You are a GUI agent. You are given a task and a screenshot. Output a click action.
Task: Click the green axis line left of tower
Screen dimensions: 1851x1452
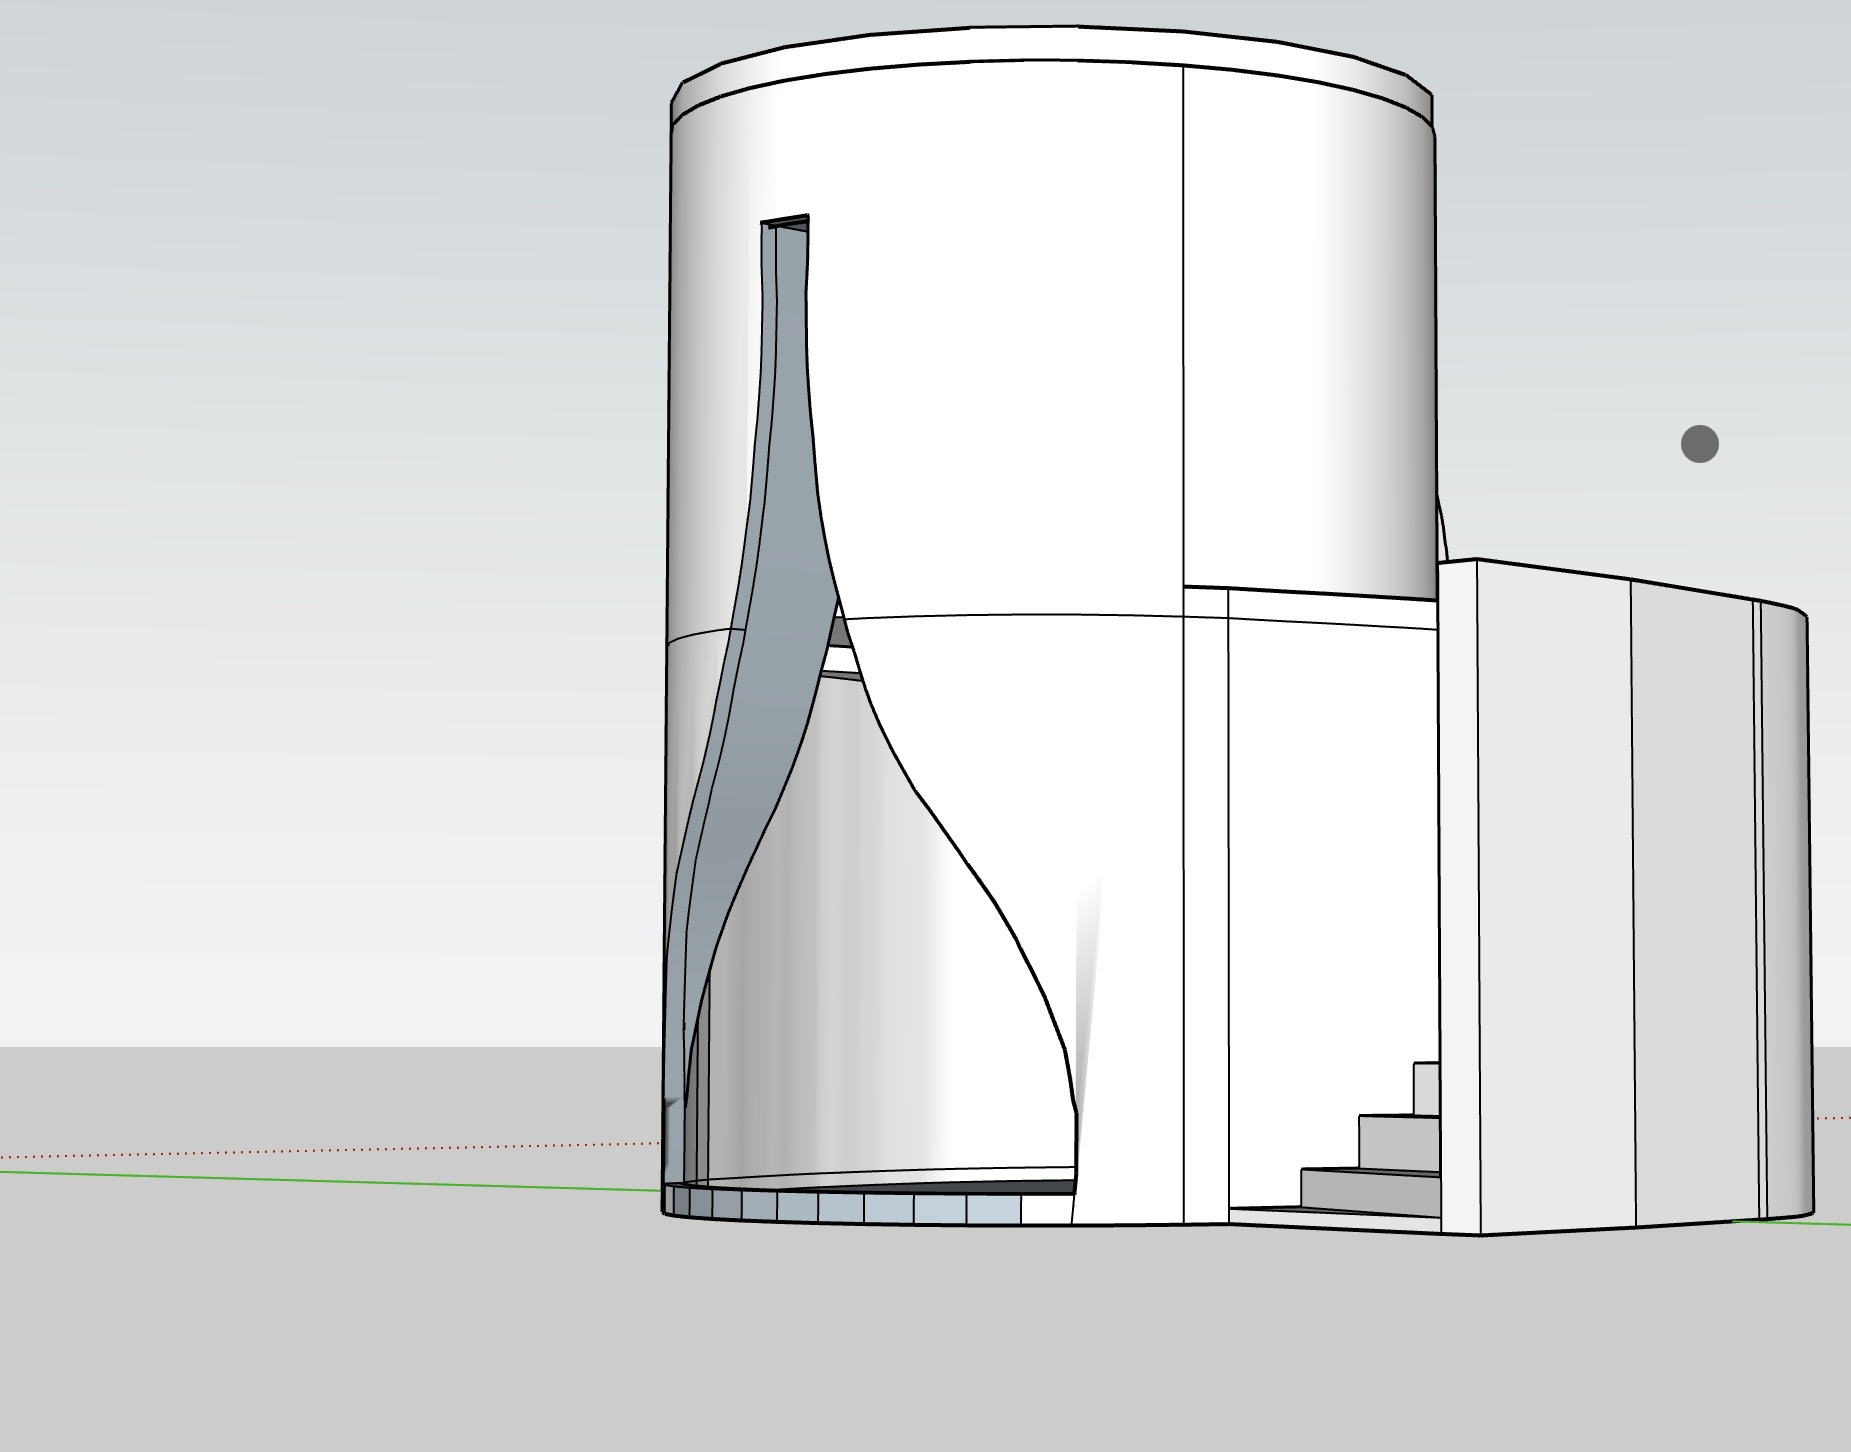[x=330, y=1180]
